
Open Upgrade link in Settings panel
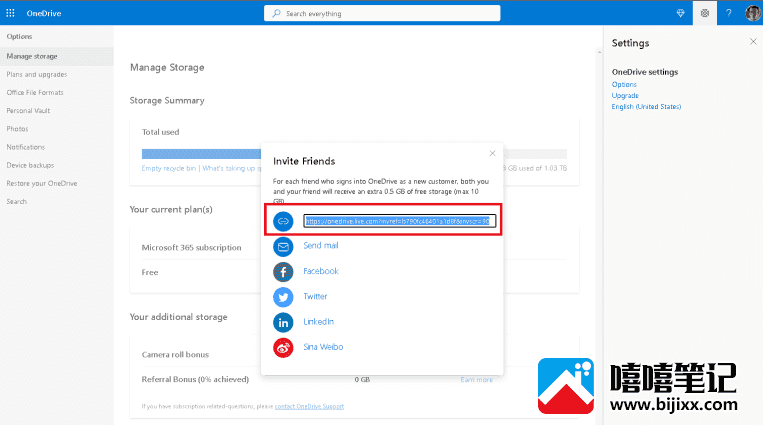625,95
